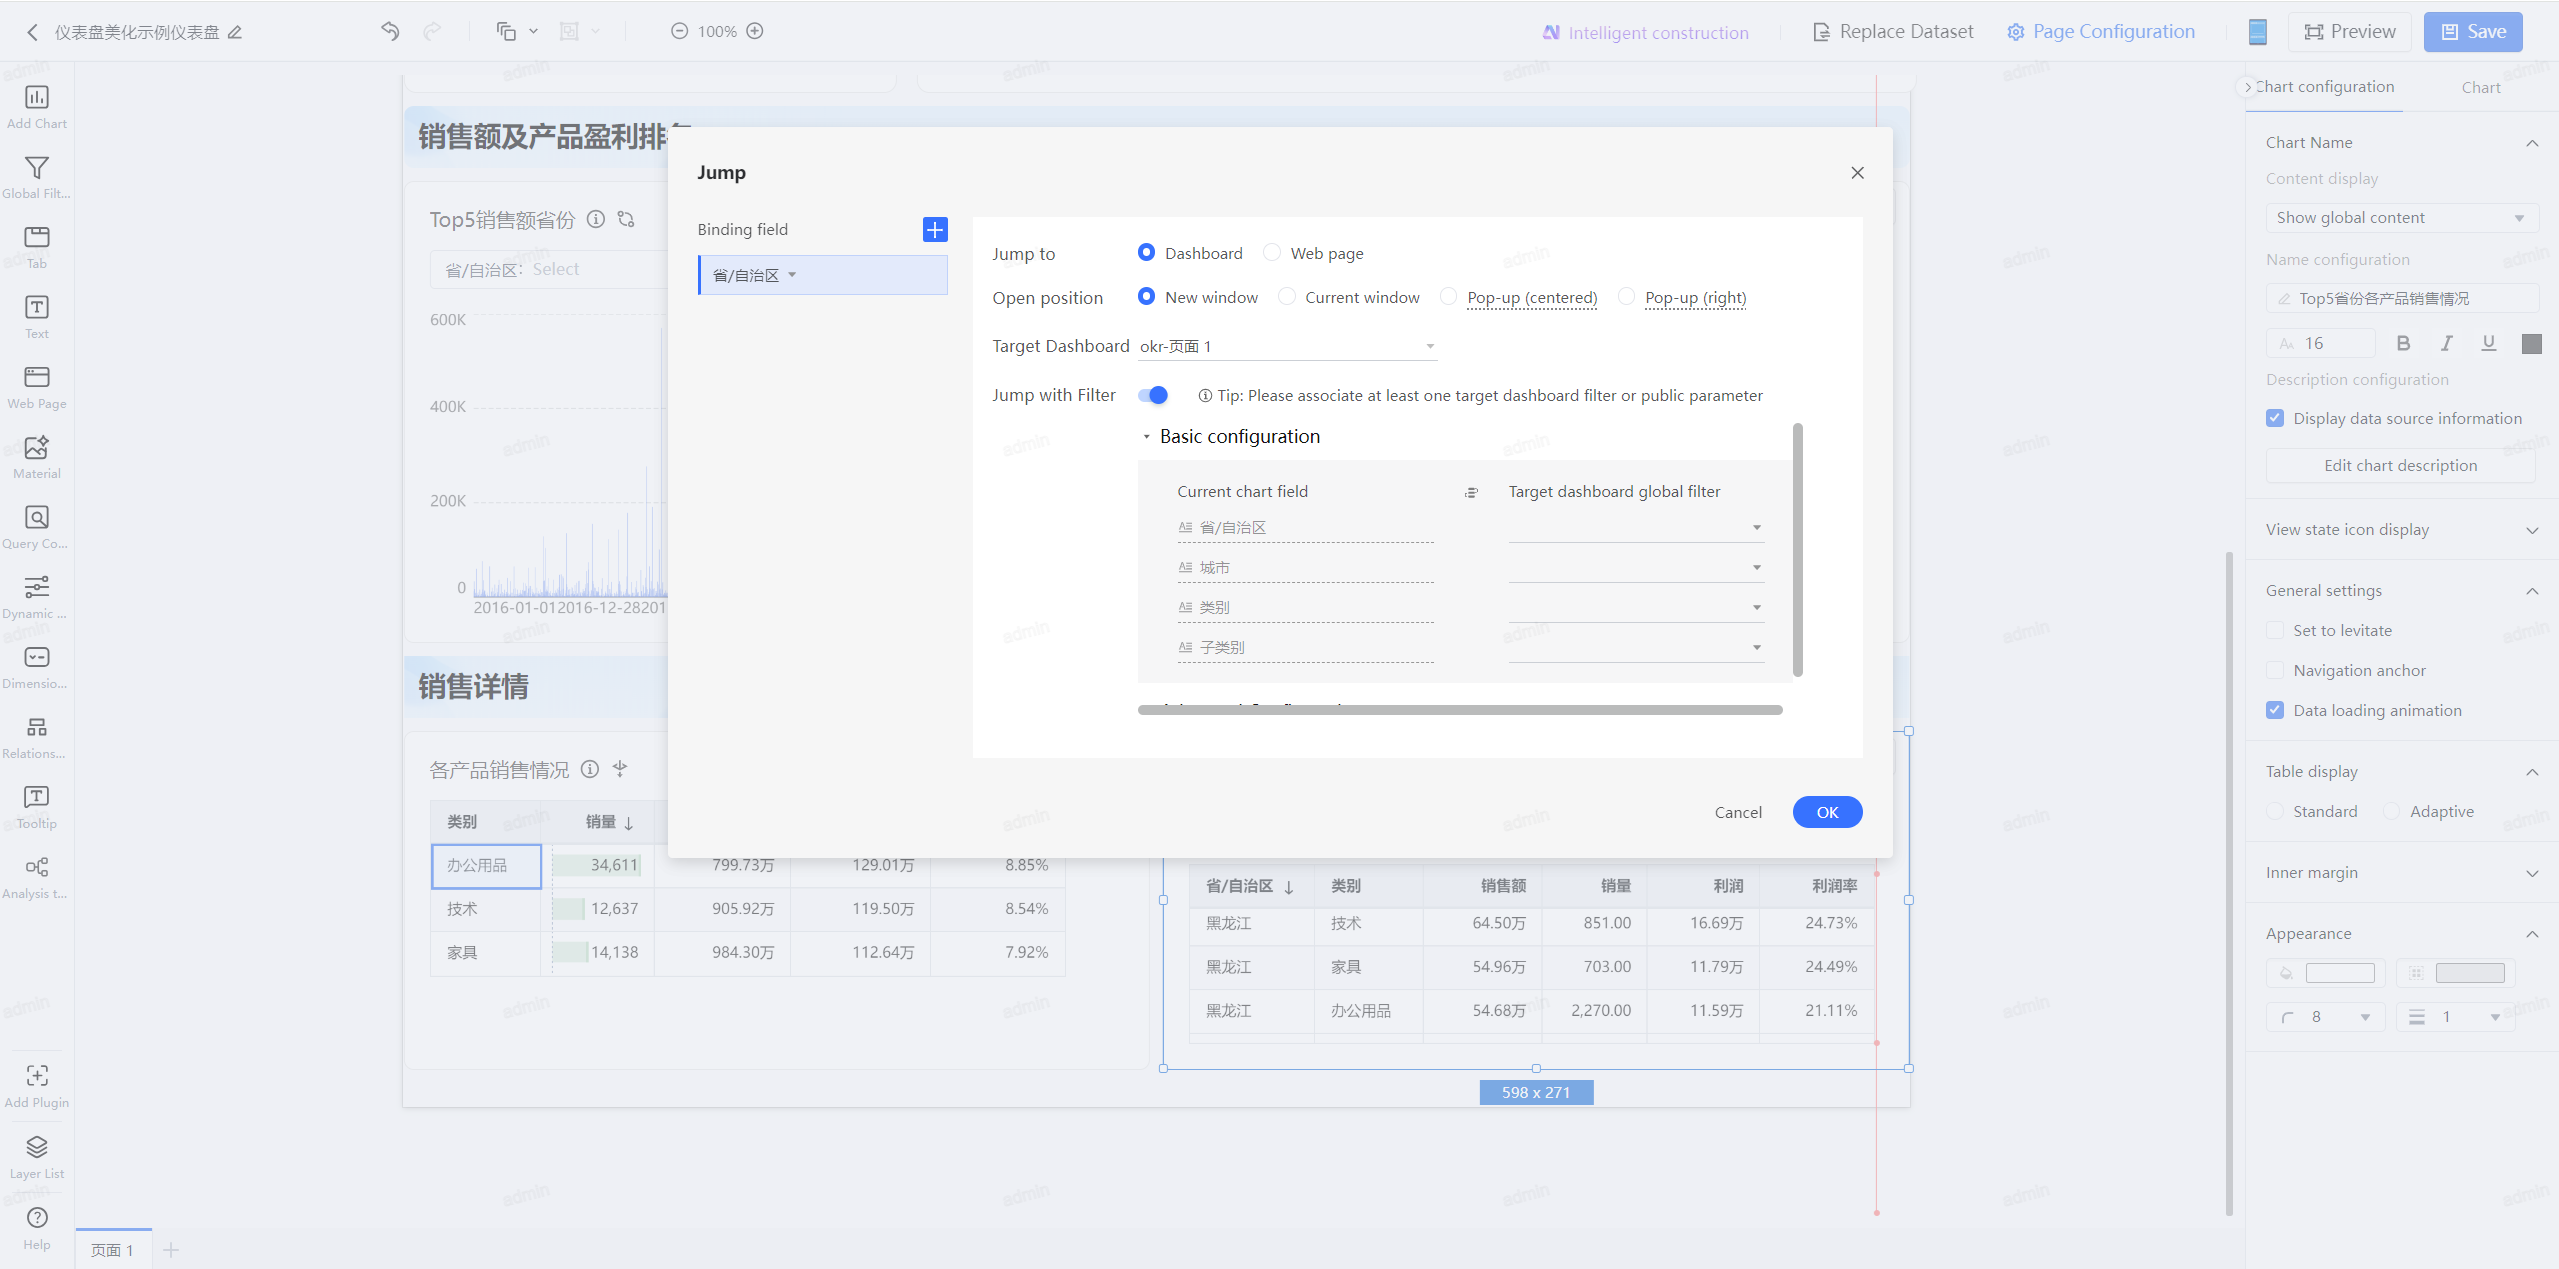Save the dashboard
The image size is (2559, 1269).
[2473, 32]
